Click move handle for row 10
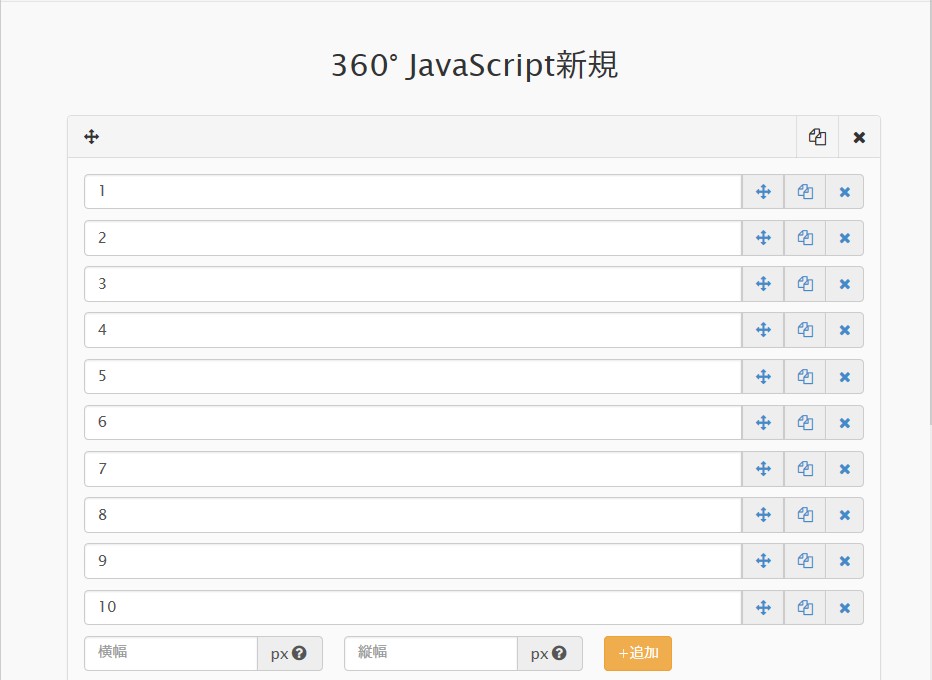The height and width of the screenshot is (680, 932). (x=763, y=607)
